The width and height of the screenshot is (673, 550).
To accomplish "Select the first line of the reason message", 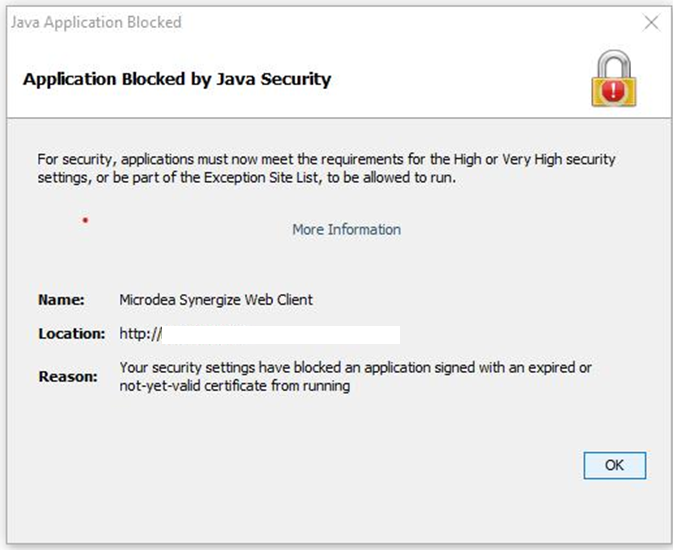I will click(355, 368).
